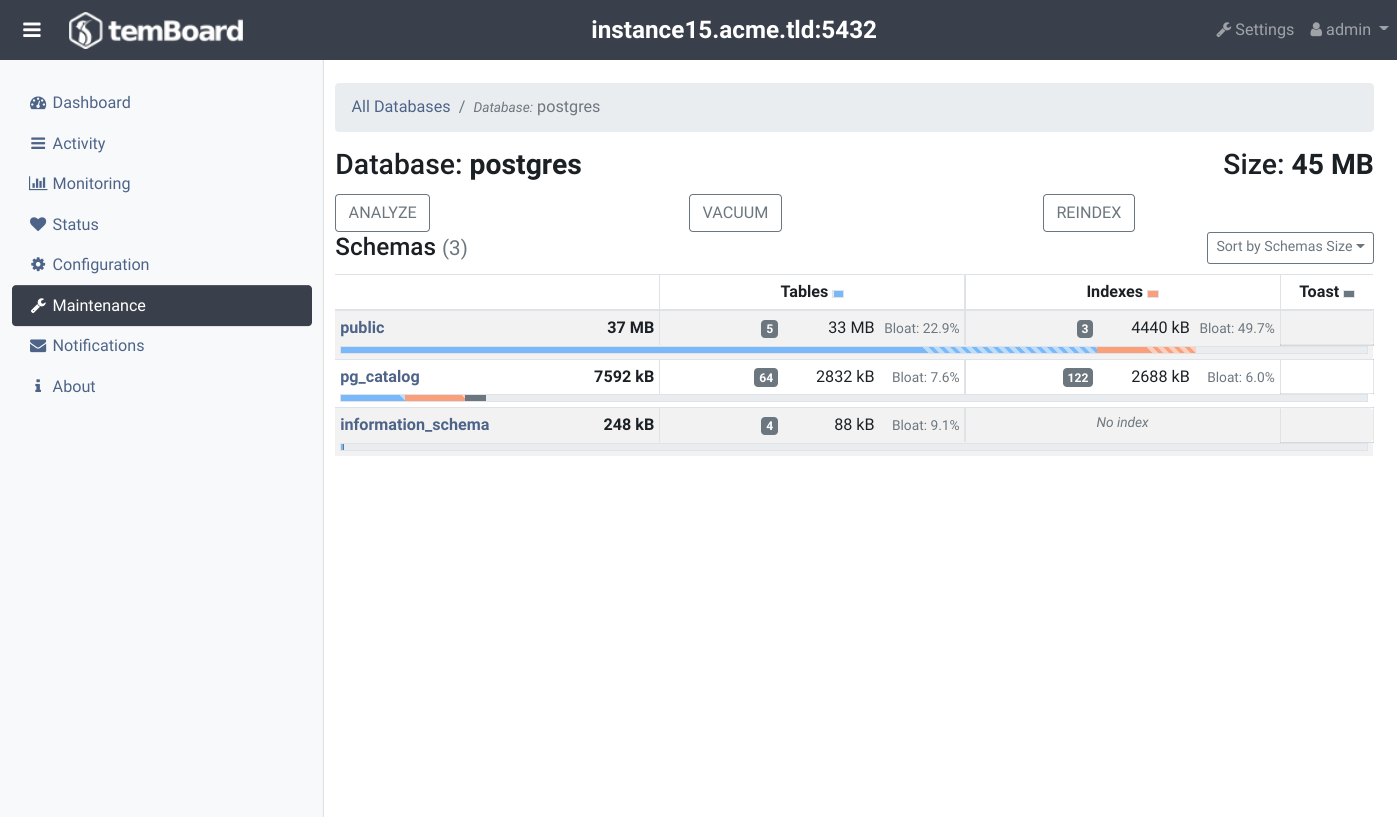The height and width of the screenshot is (817, 1397).
Task: Click the information_schema tables count badge 4
Action: [769, 426]
